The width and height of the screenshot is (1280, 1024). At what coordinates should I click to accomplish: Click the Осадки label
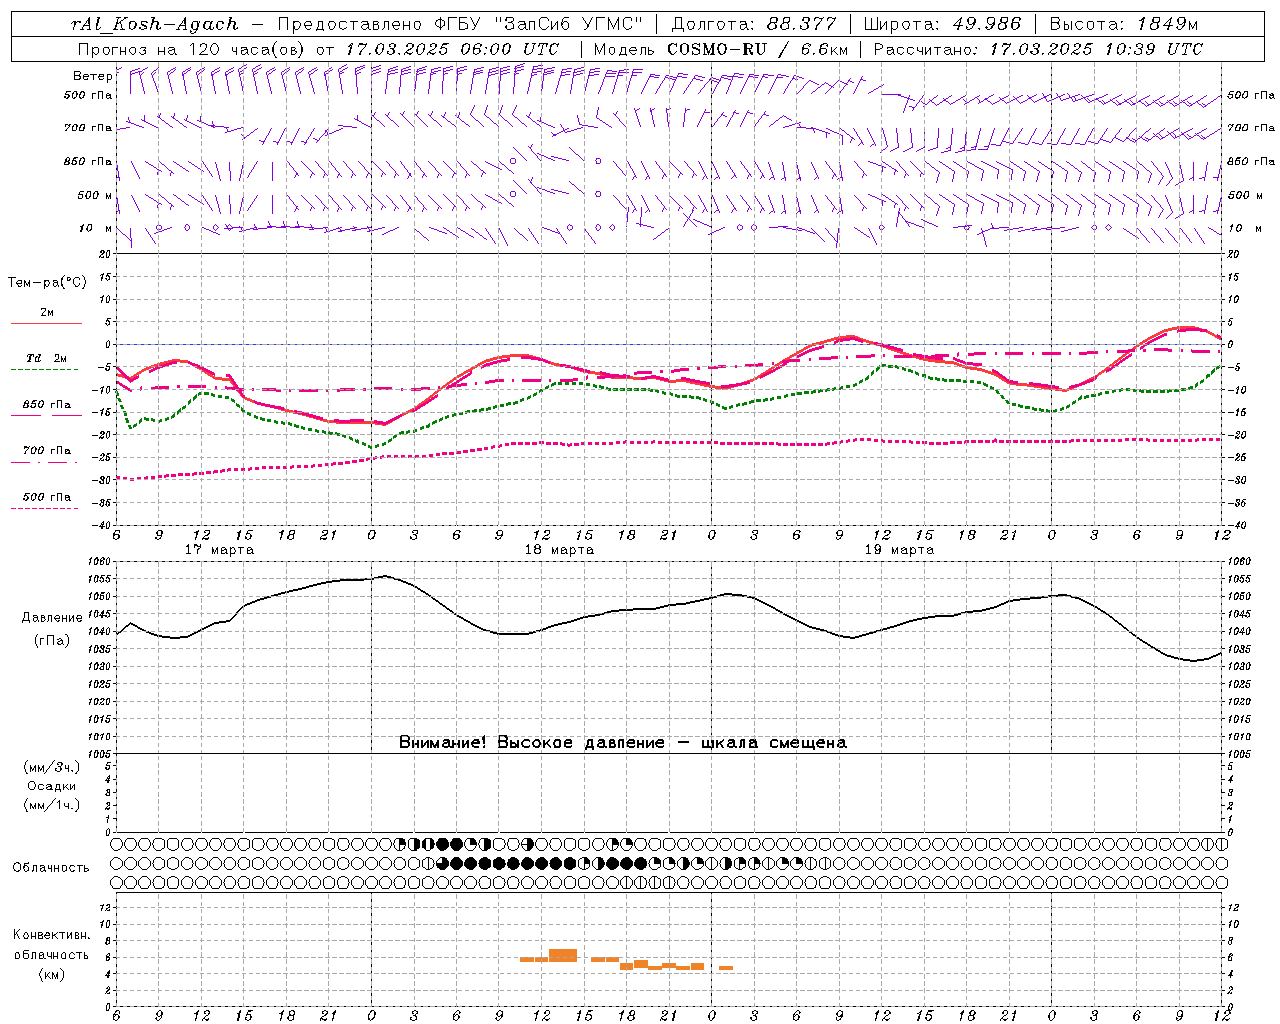(52, 786)
